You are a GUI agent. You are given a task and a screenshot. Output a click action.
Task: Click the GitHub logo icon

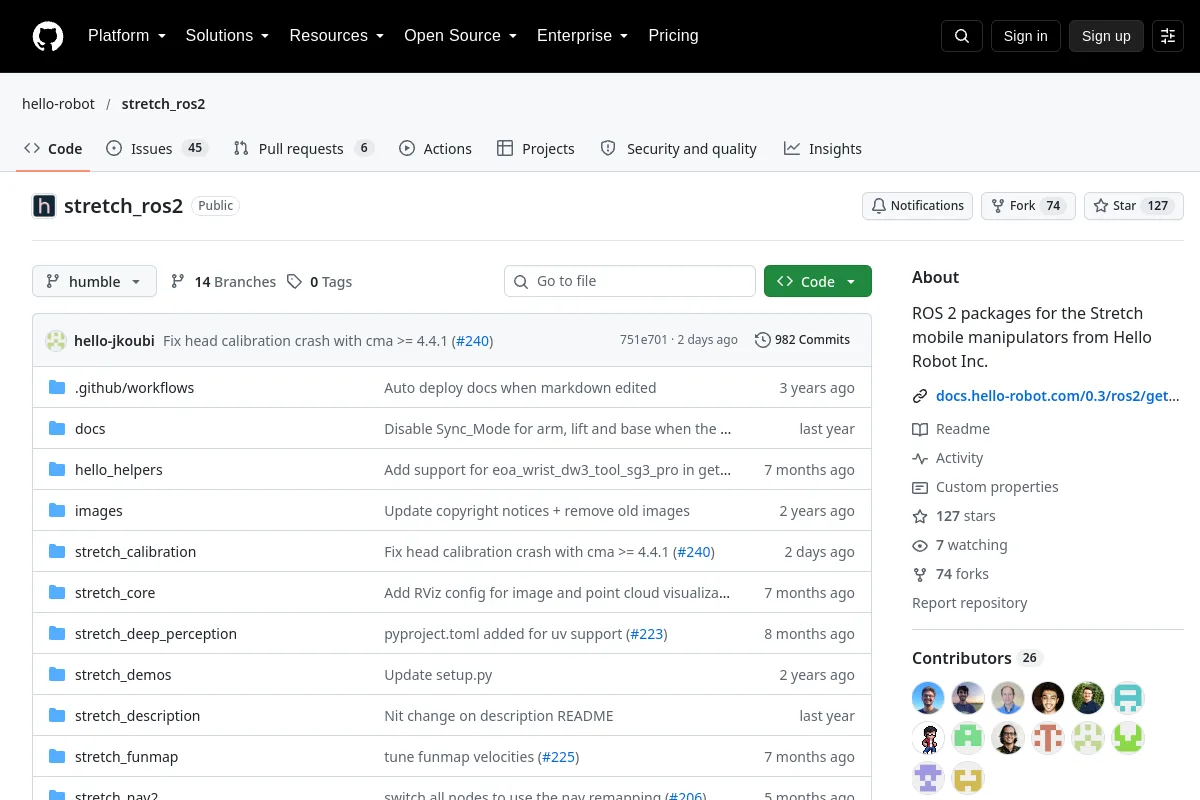tap(48, 36)
